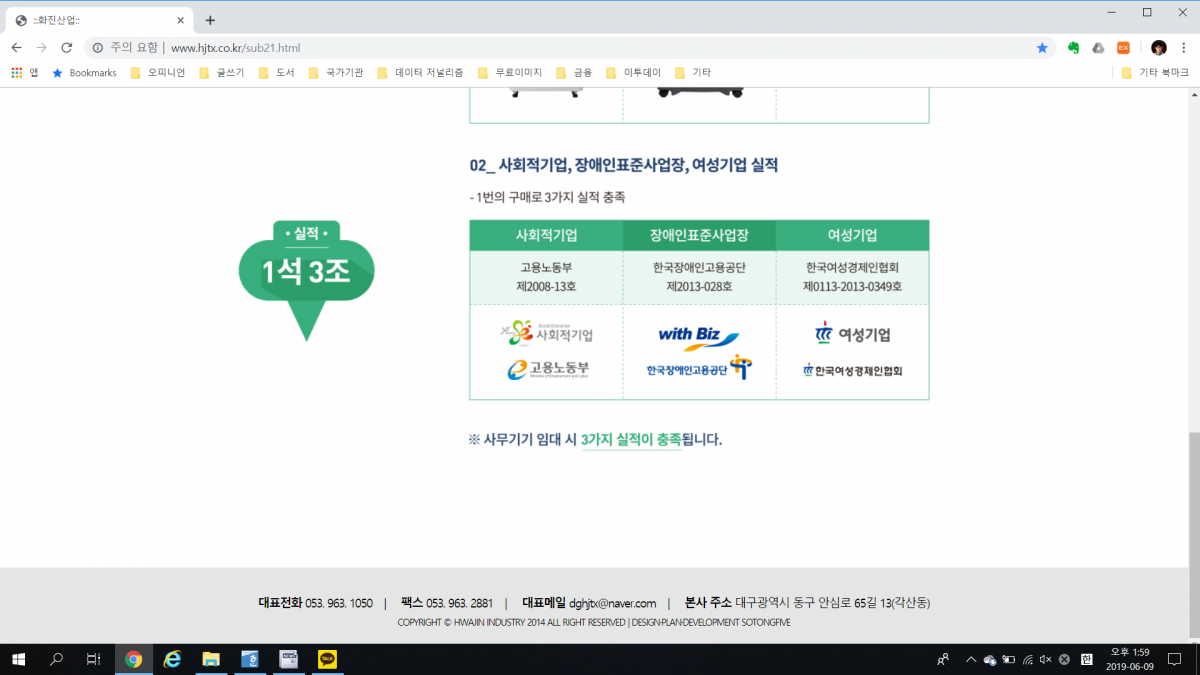Viewport: 1200px width, 675px height.
Task: Open Chrome's three-dot menu
Action: (1182, 47)
